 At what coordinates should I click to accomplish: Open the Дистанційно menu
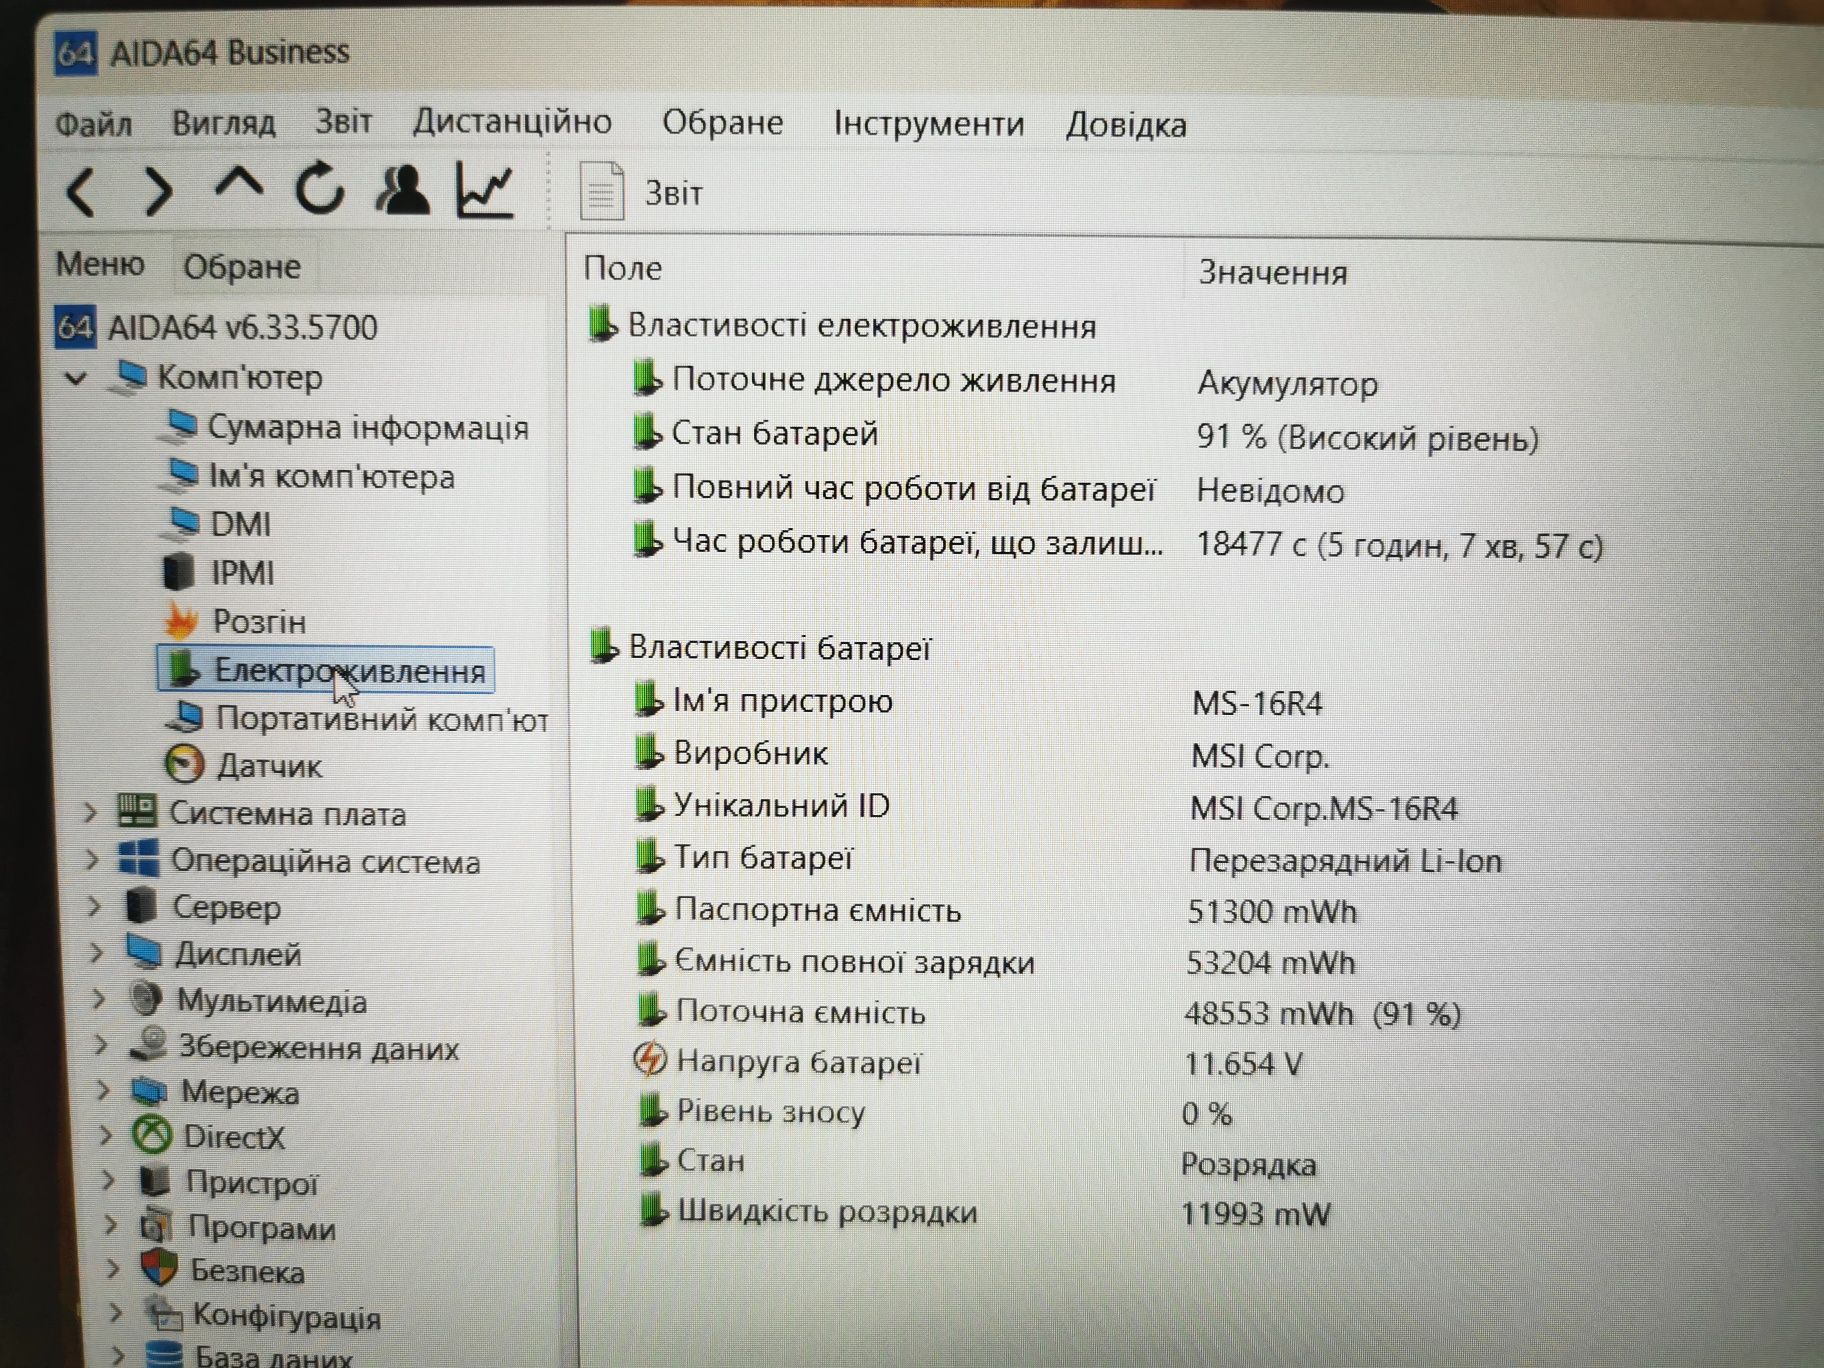pos(512,121)
